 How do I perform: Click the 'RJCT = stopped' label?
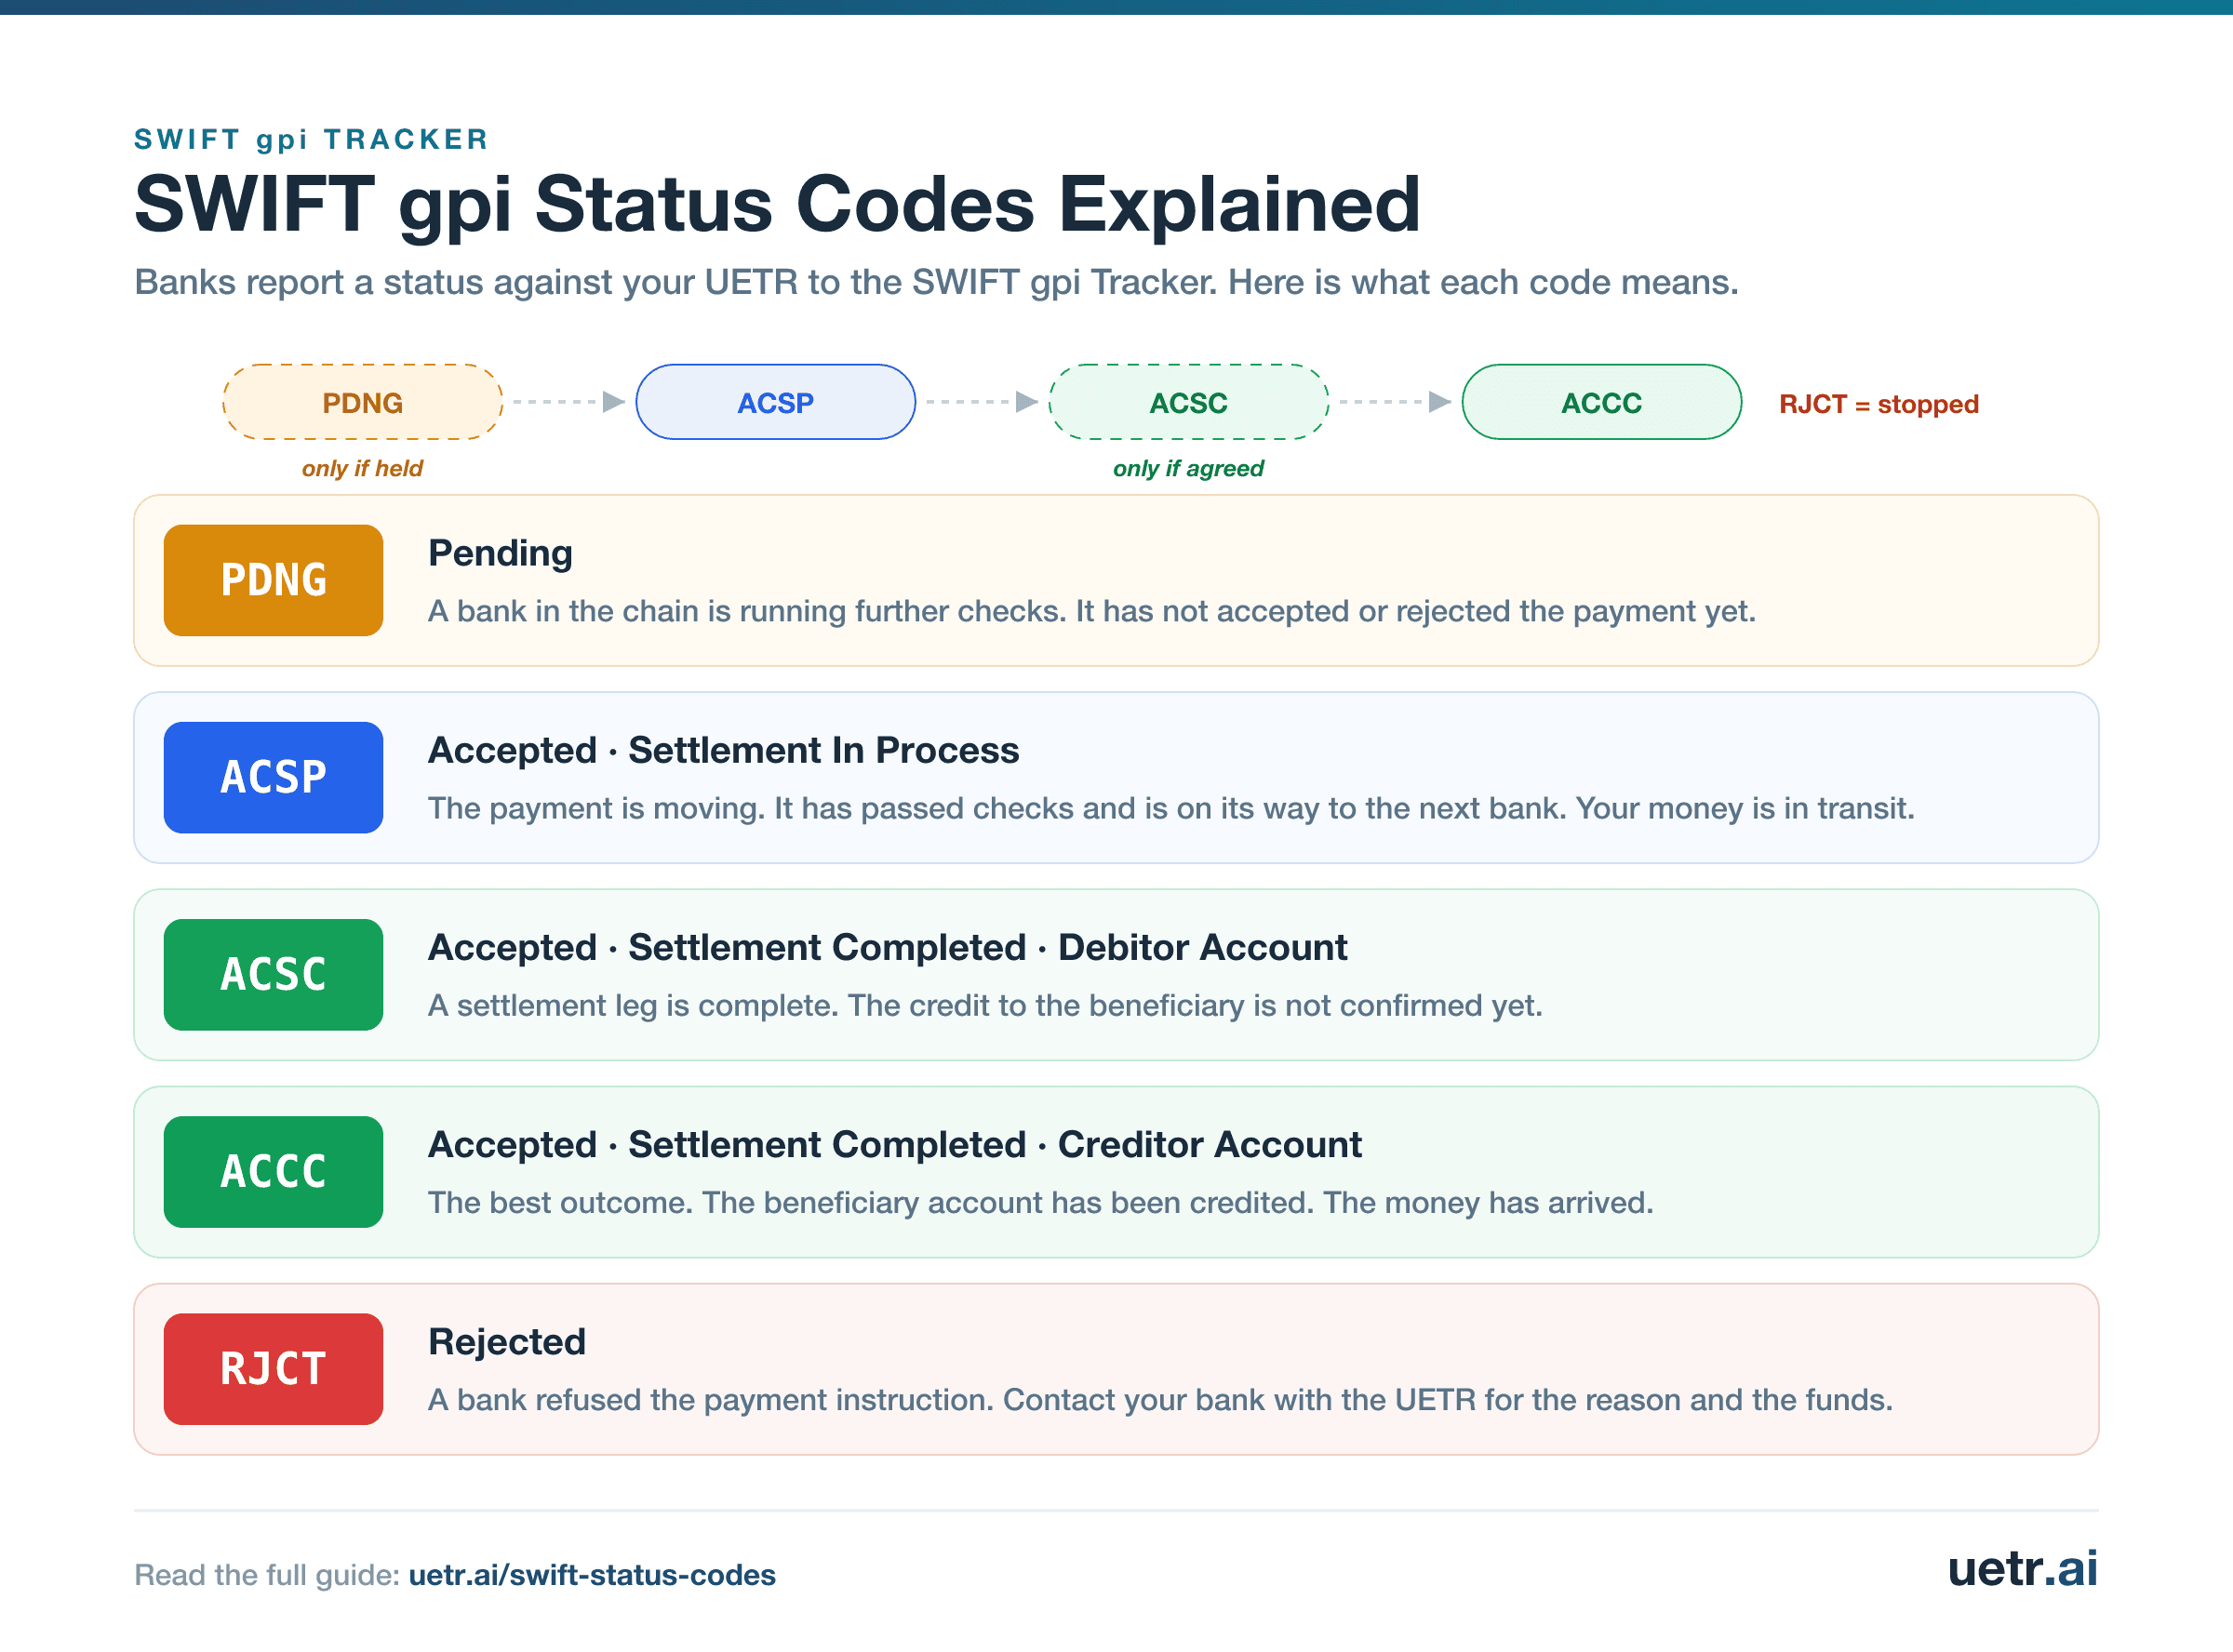1878,404
